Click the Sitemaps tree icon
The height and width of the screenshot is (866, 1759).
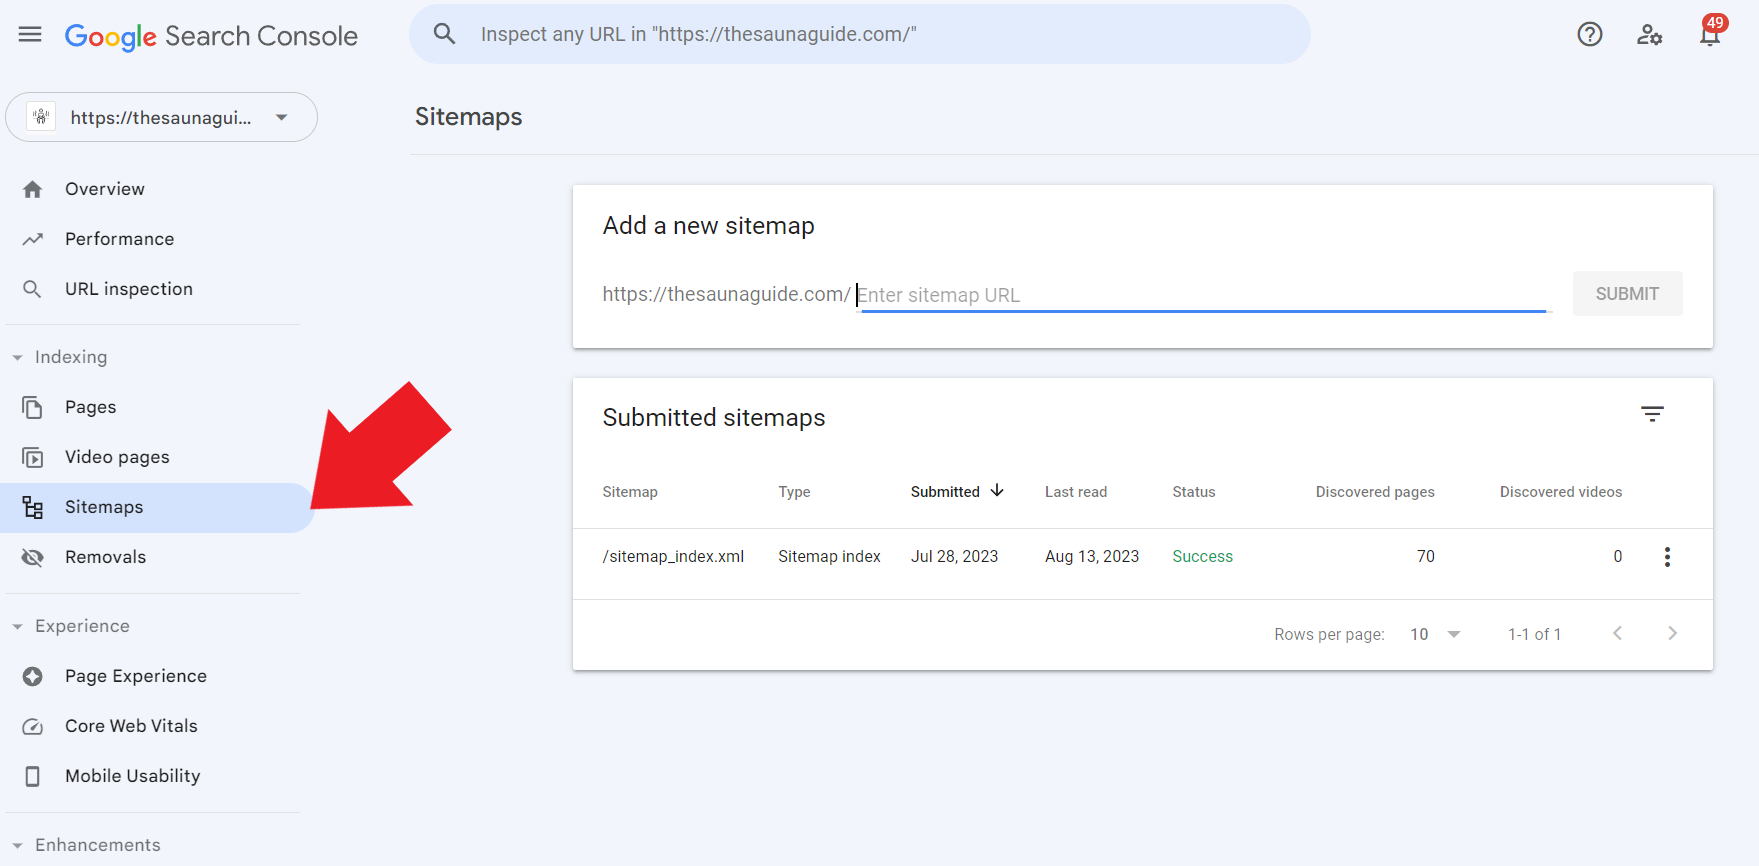33,507
